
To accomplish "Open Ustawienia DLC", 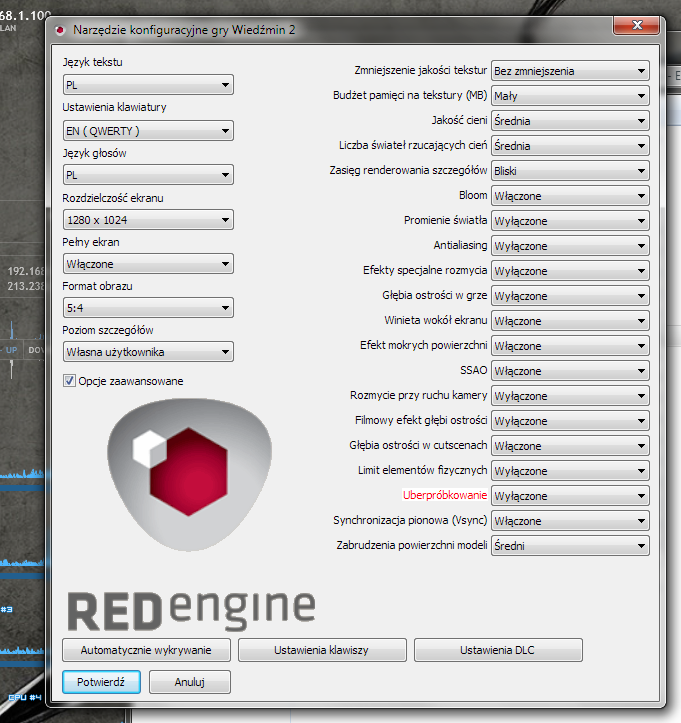I will [x=498, y=650].
